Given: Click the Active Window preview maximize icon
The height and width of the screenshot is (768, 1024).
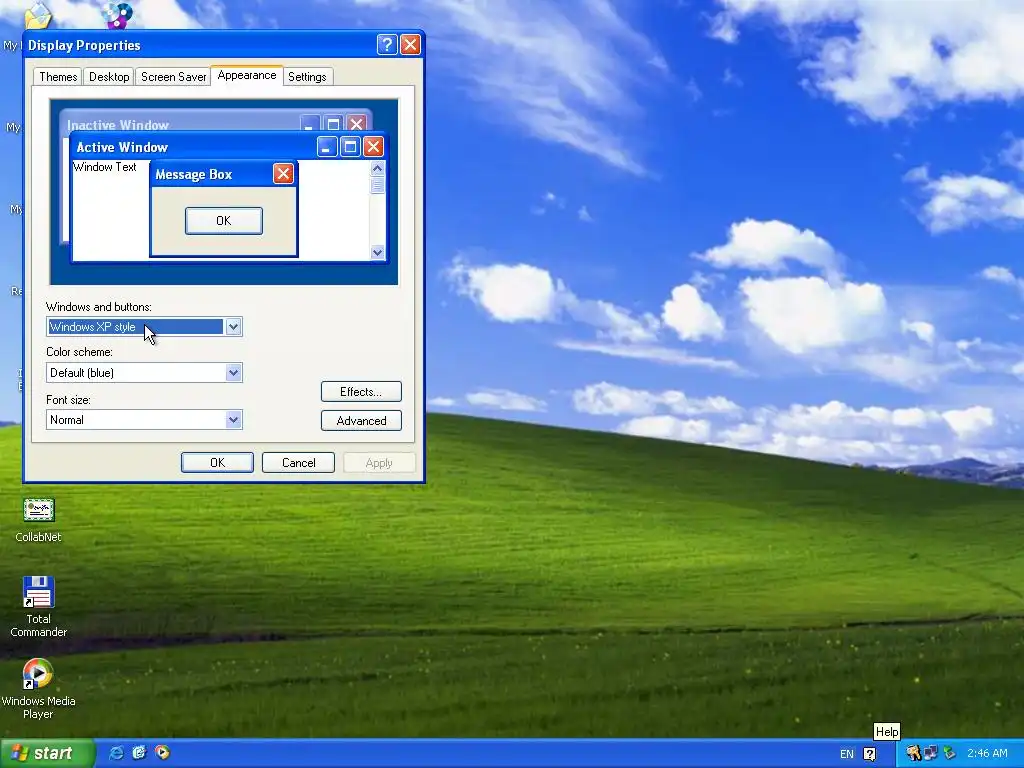Looking at the screenshot, I should click(x=350, y=147).
